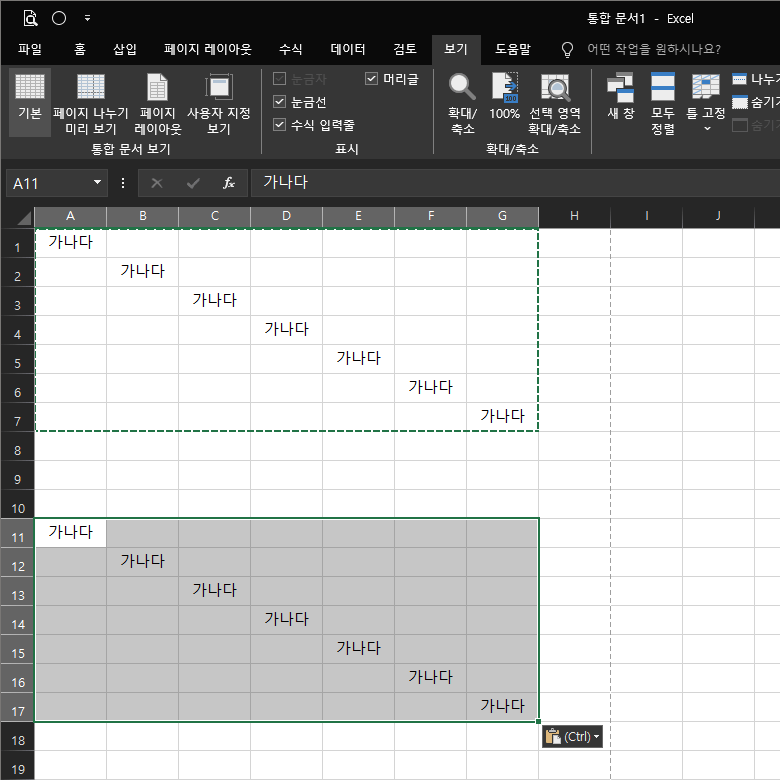Select row 17 header
Image resolution: width=780 pixels, height=780 pixels.
tap(17, 707)
